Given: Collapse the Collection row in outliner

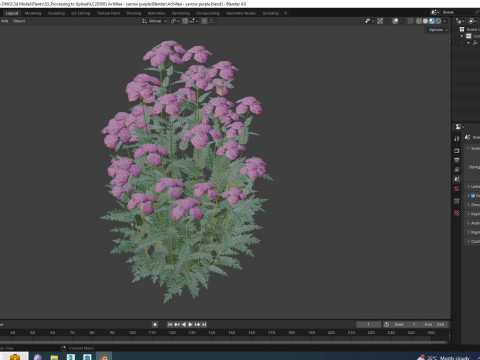Looking at the screenshot, I should (x=462, y=36).
